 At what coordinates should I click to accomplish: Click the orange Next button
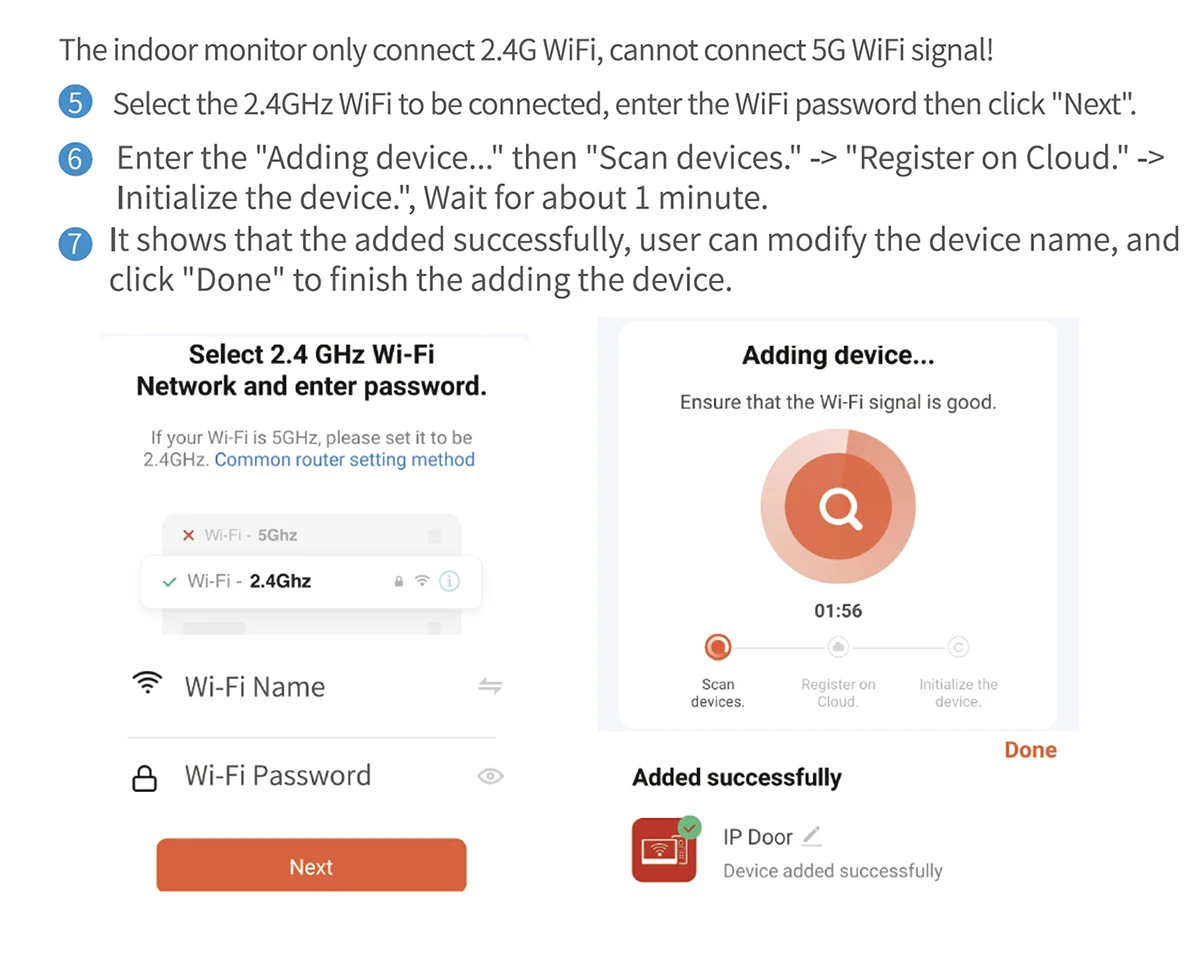pos(311,865)
